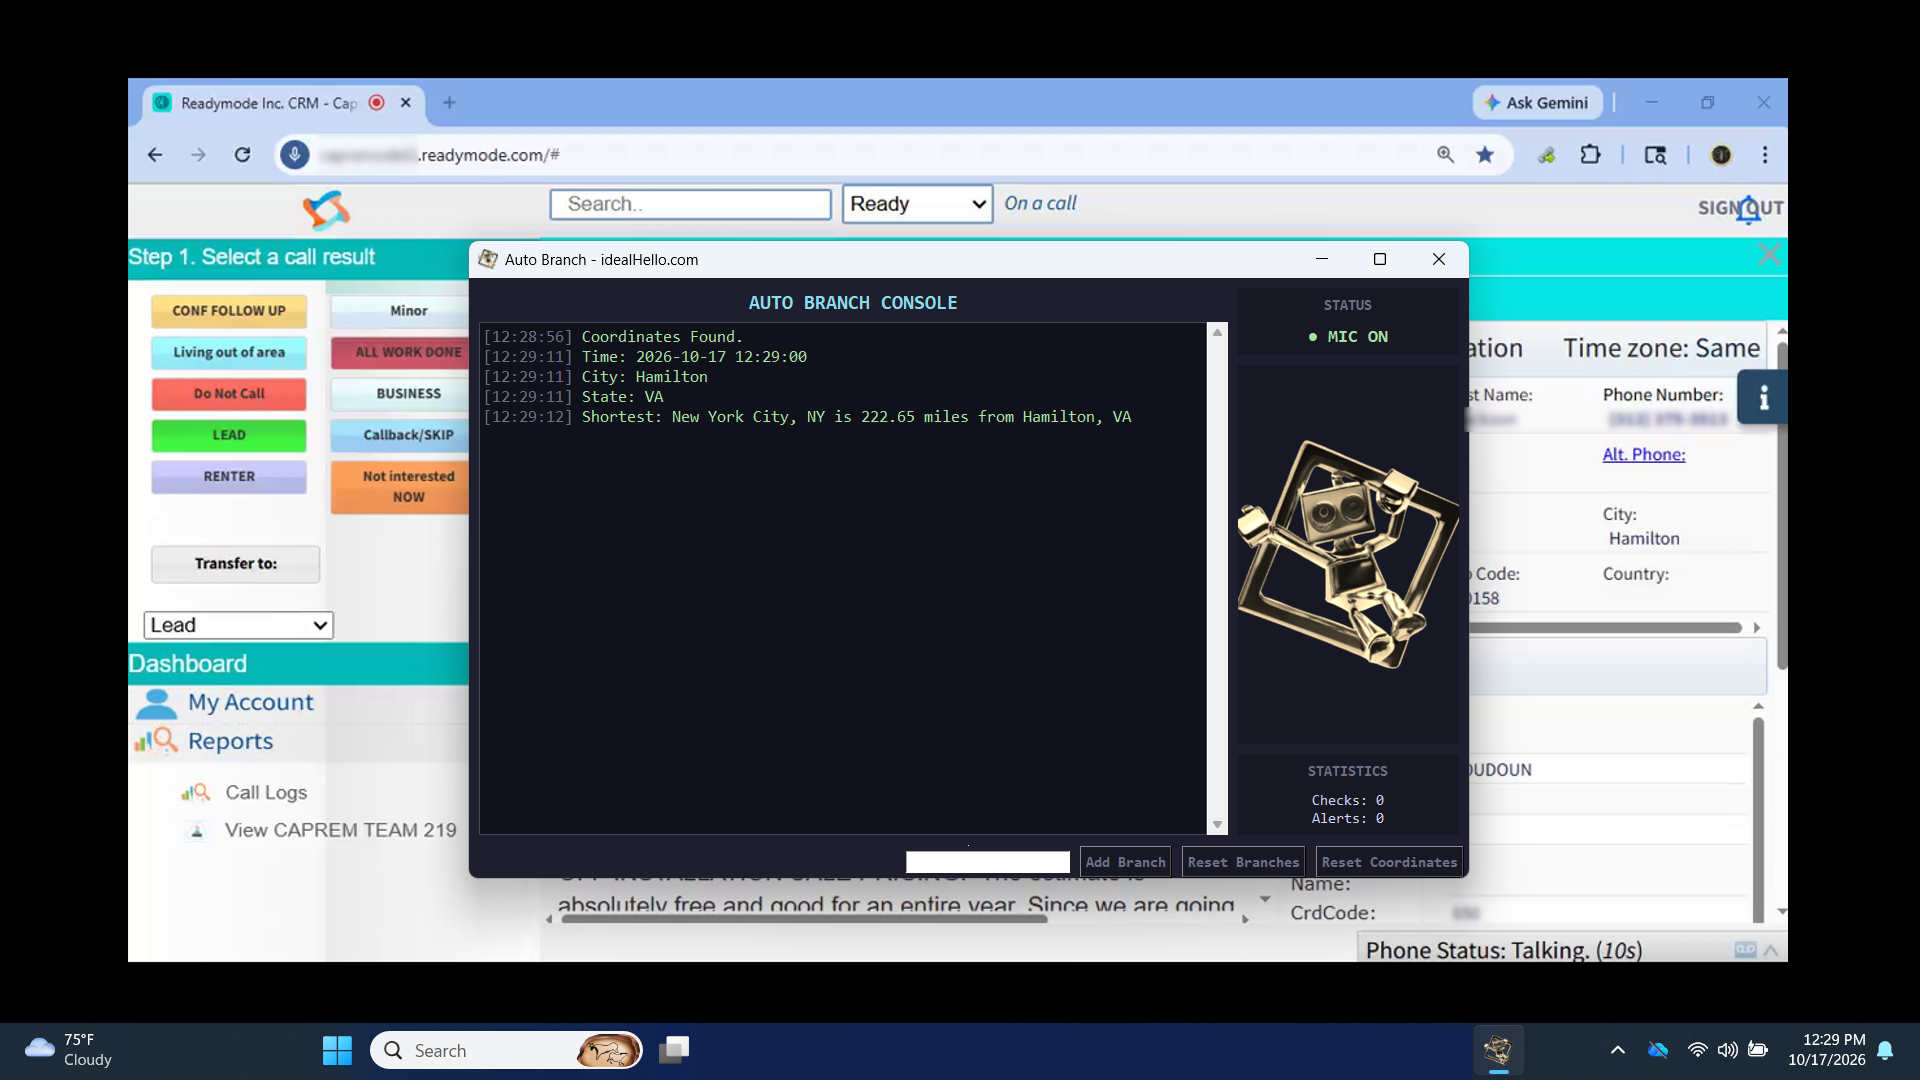Expand the Lead transfer dropdown
The height and width of the screenshot is (1080, 1920).
238,625
